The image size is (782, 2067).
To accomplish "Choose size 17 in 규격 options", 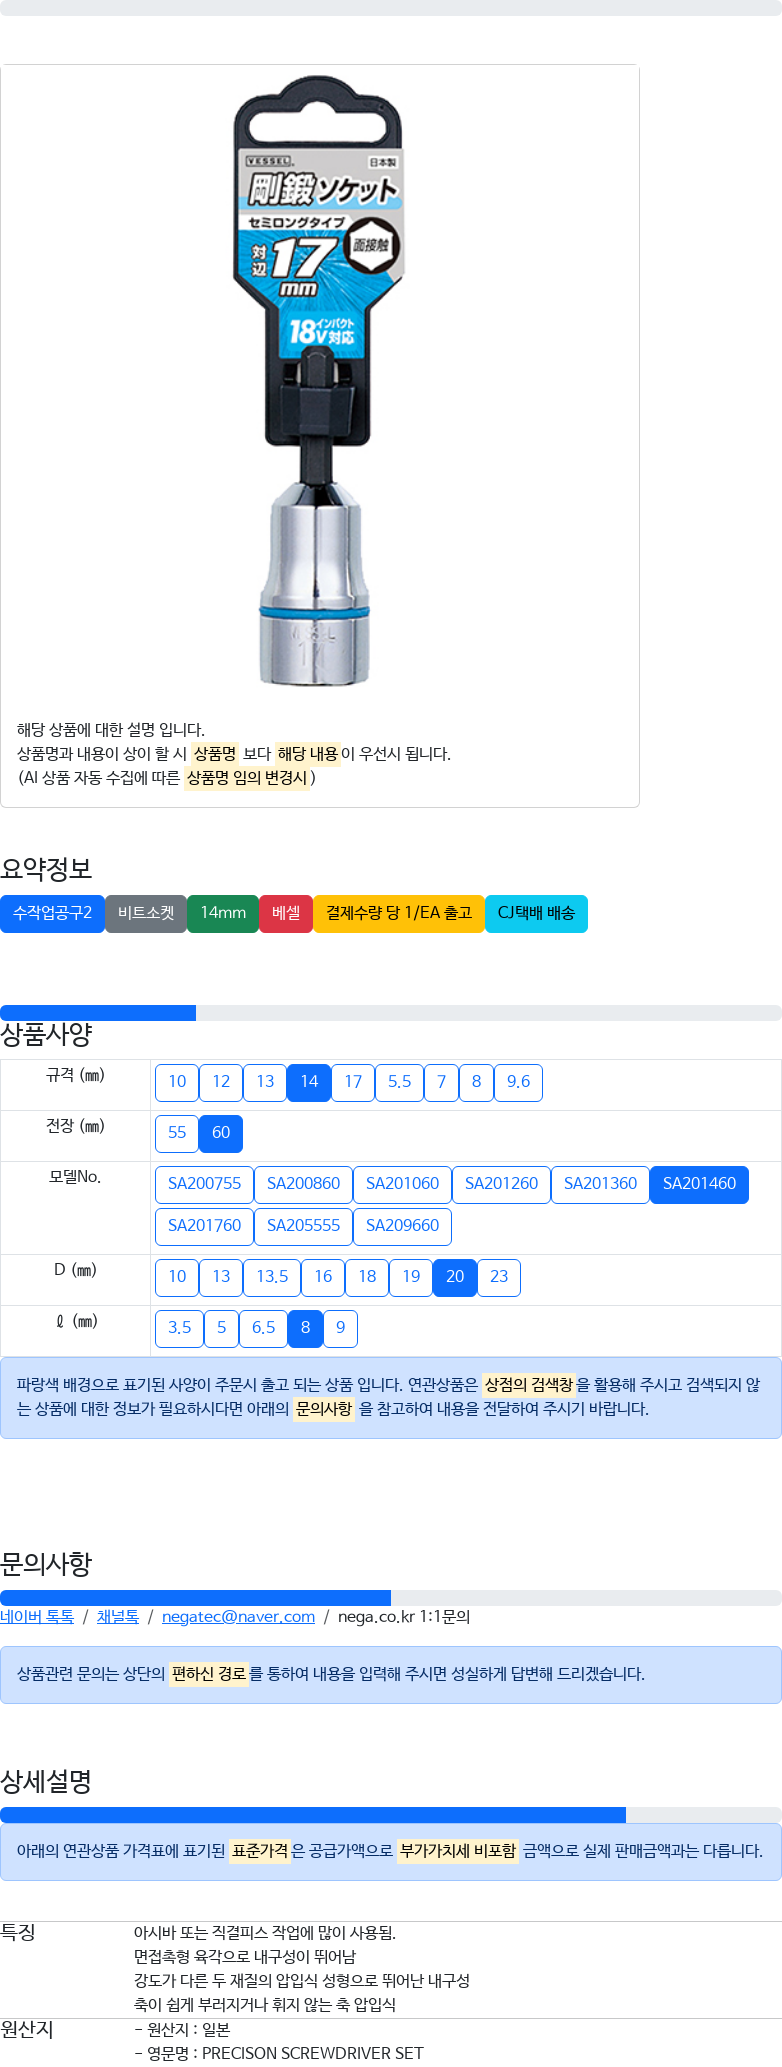I will 353,1082.
